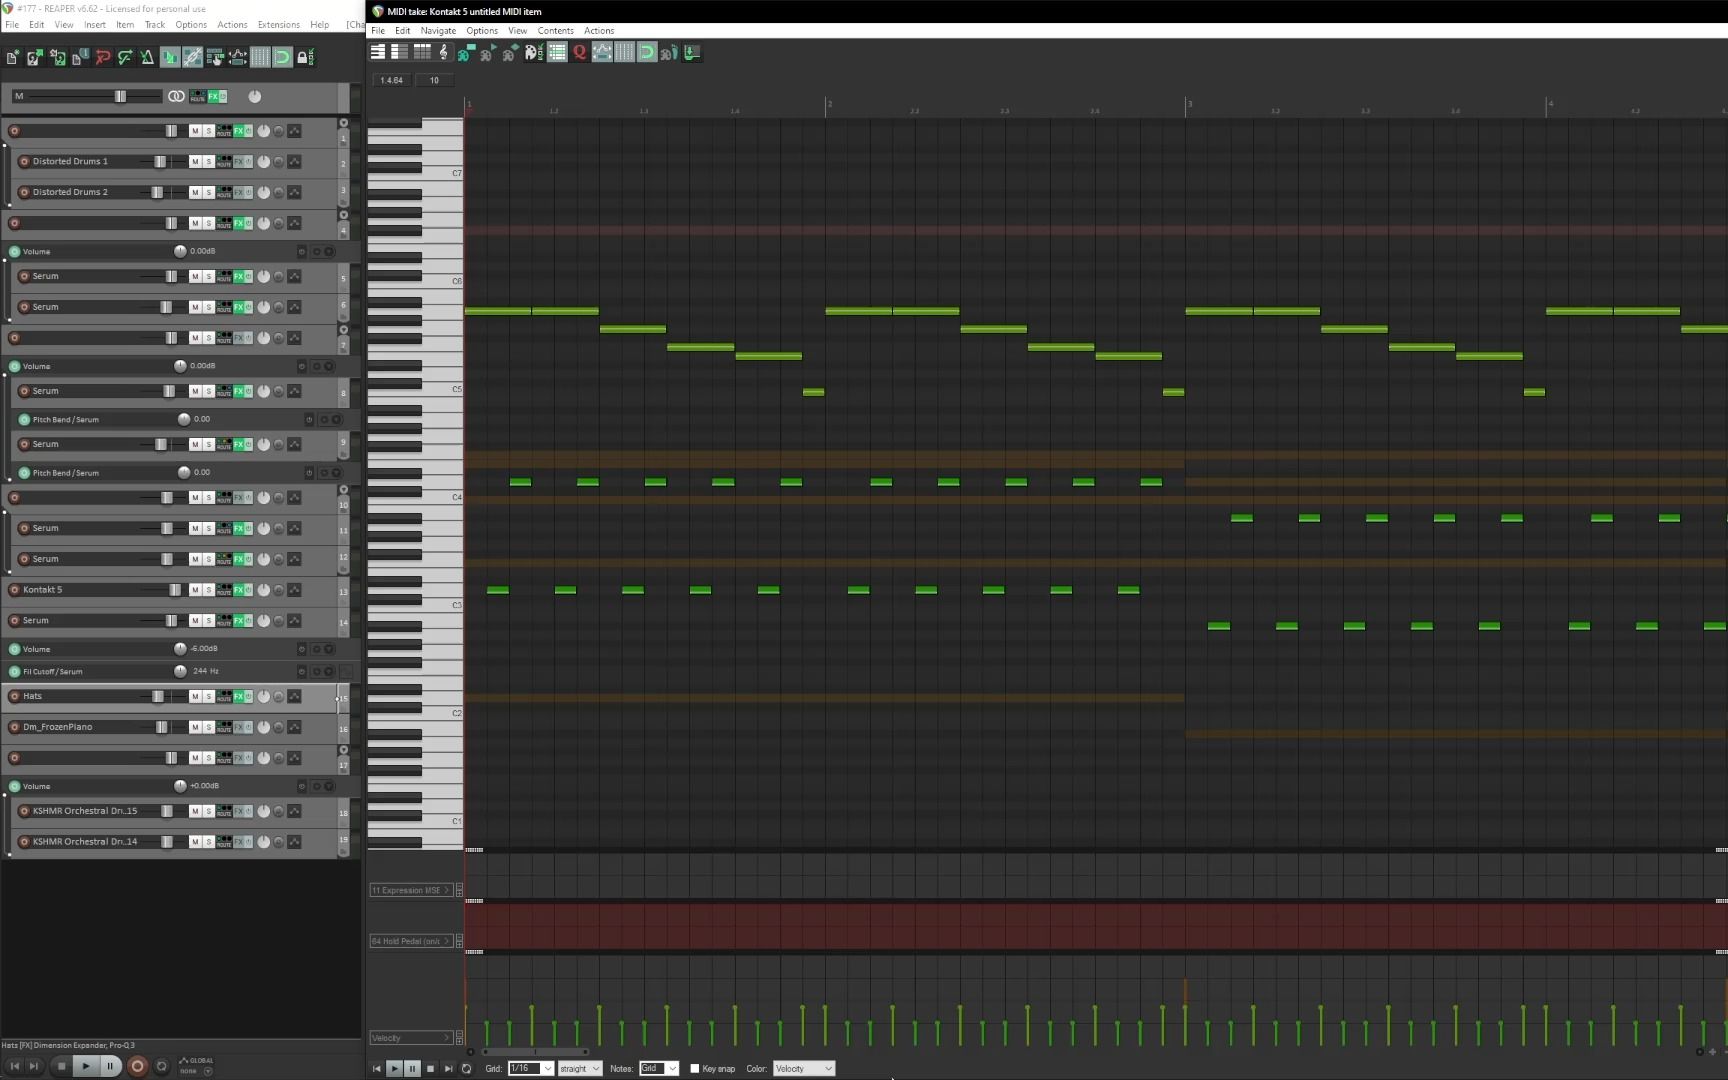Mute the Distorted Drums 1 track
Image resolution: width=1728 pixels, height=1080 pixels.
(195, 162)
